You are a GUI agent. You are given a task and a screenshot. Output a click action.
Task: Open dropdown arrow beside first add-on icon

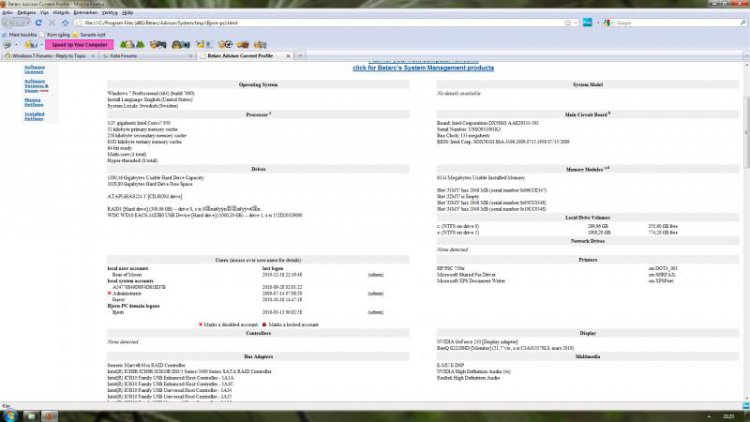point(16,44)
